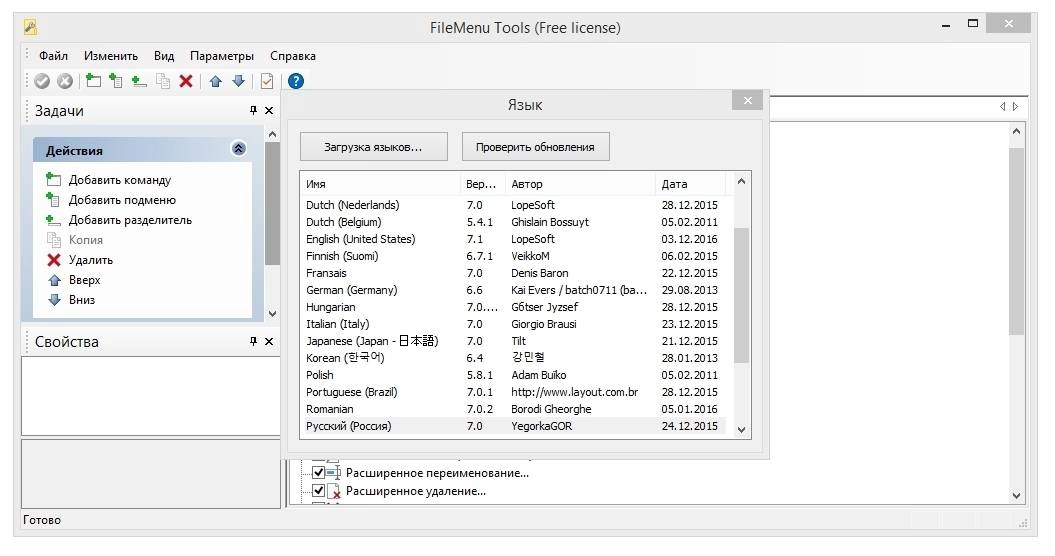Click the Добавить команду action link

pyautogui.click(x=120, y=180)
